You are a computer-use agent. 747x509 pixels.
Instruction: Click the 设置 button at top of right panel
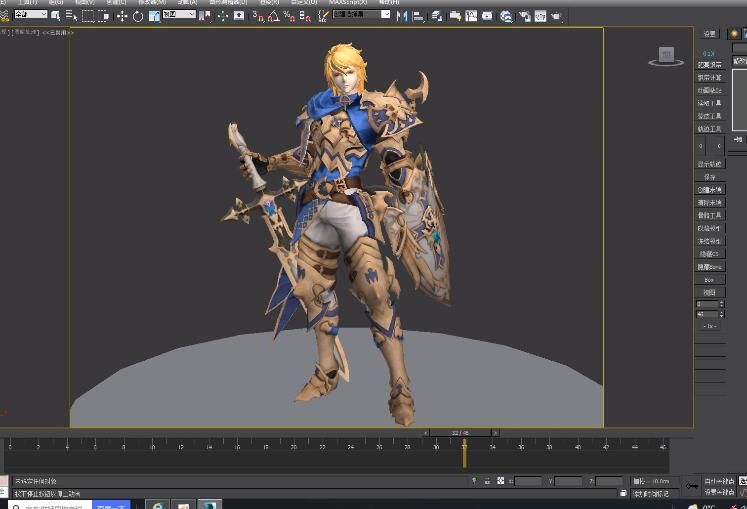click(x=710, y=33)
